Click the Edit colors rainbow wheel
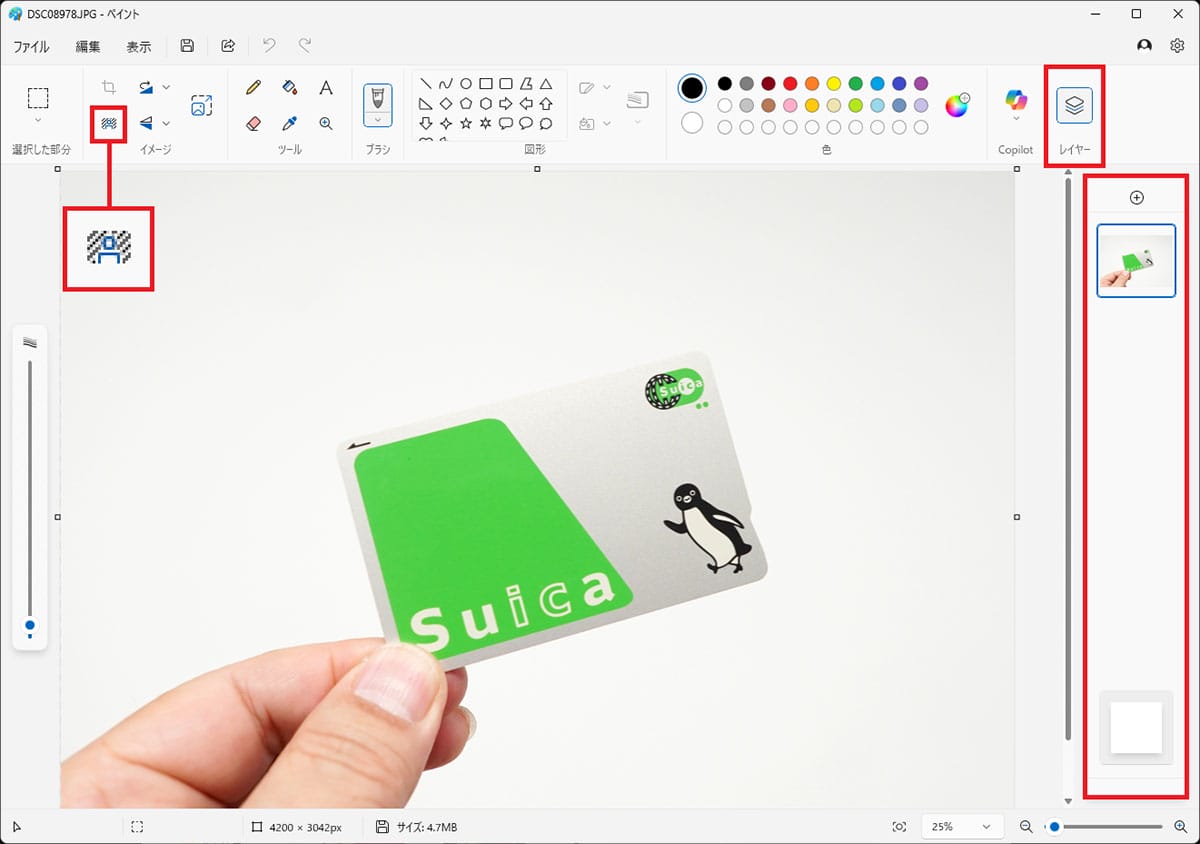The image size is (1200, 844). 957,105
